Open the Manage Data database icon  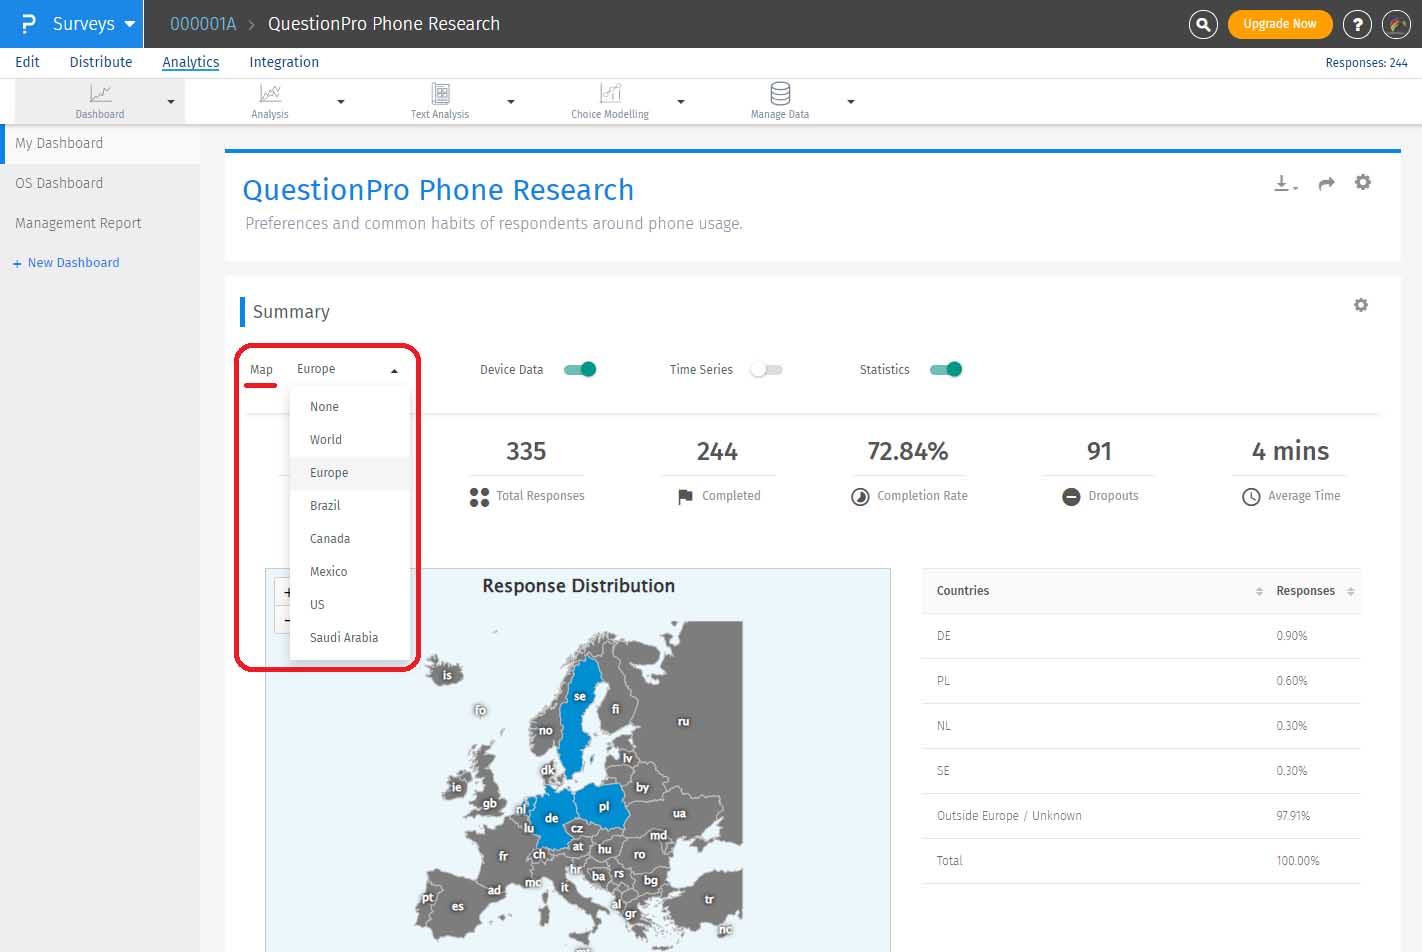pyautogui.click(x=780, y=94)
